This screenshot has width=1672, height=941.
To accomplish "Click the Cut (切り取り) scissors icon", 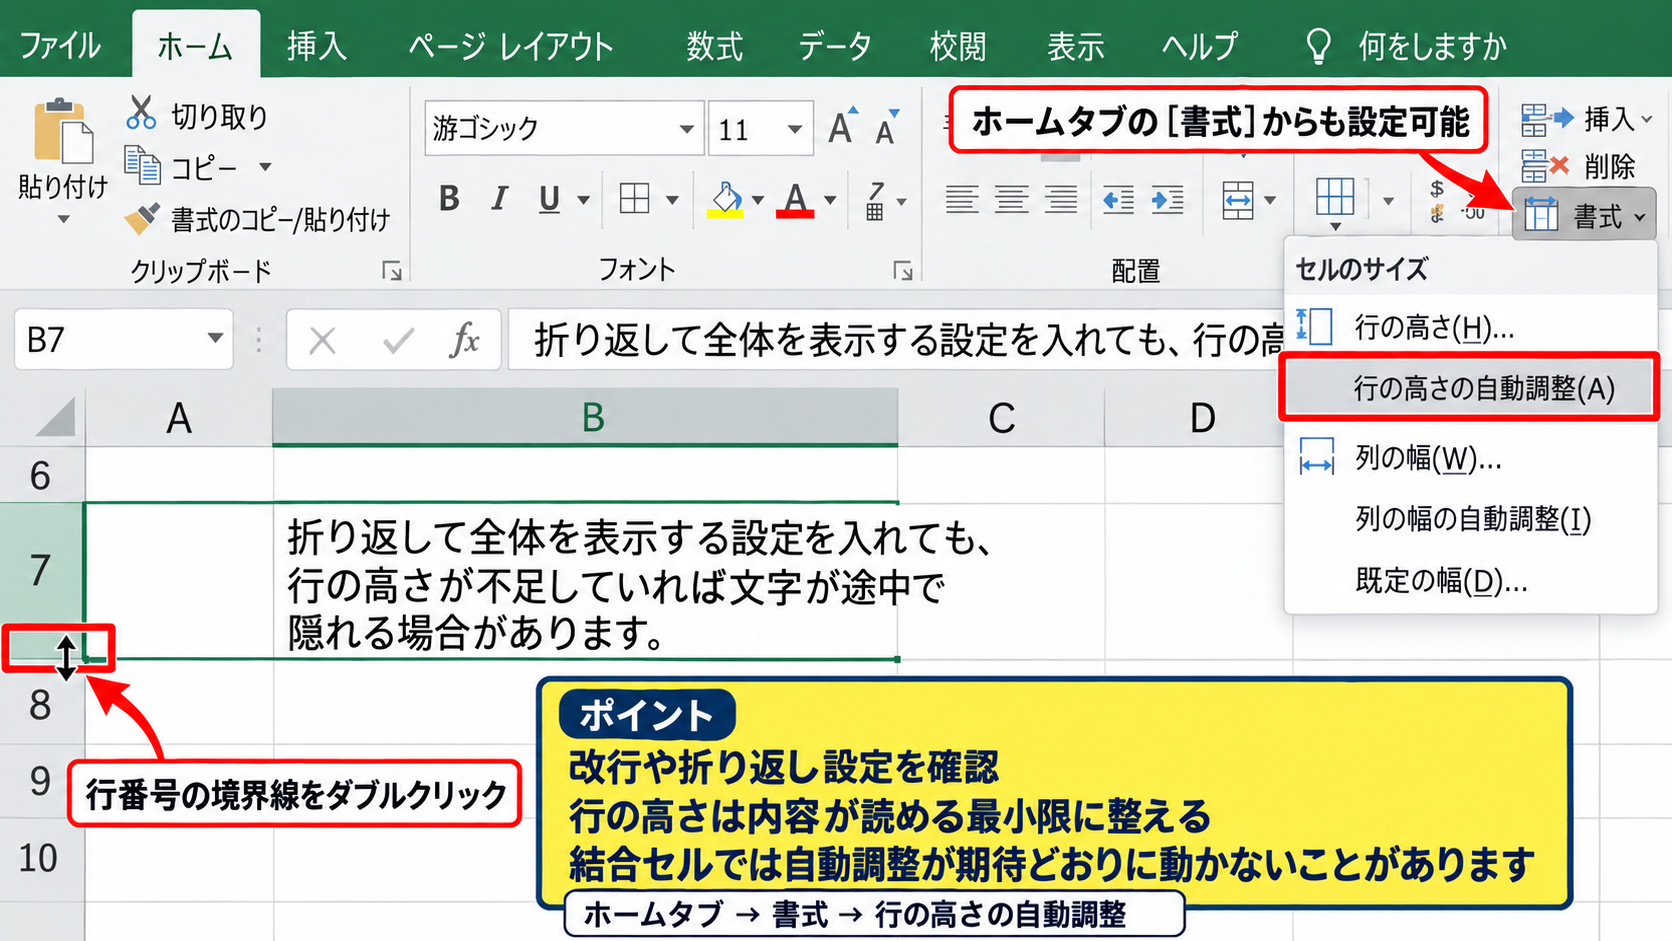I will click(x=141, y=113).
